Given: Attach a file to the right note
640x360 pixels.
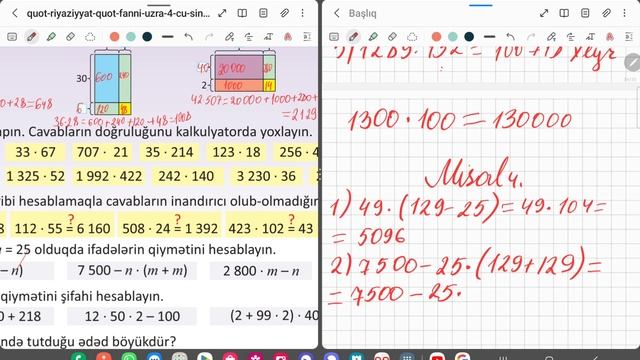Looking at the screenshot, I should coord(606,13).
